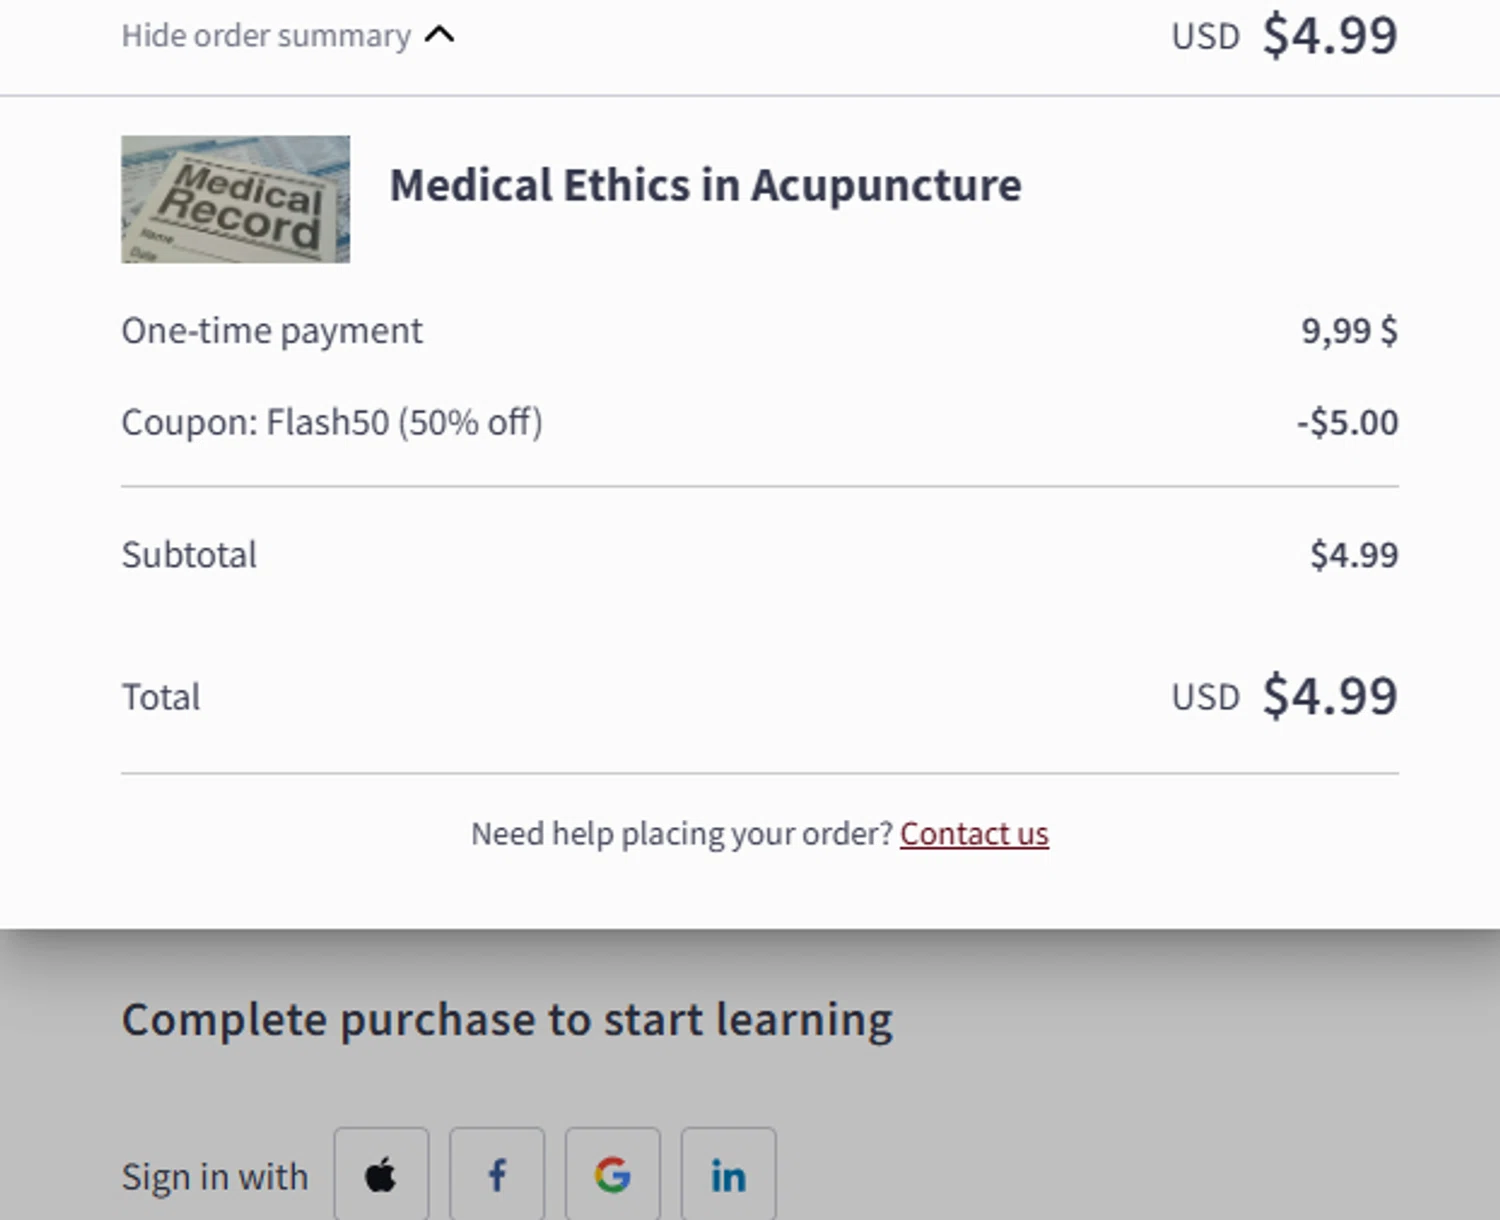The height and width of the screenshot is (1220, 1500).
Task: Collapse summary using the chevron arrow
Action: pos(439,35)
